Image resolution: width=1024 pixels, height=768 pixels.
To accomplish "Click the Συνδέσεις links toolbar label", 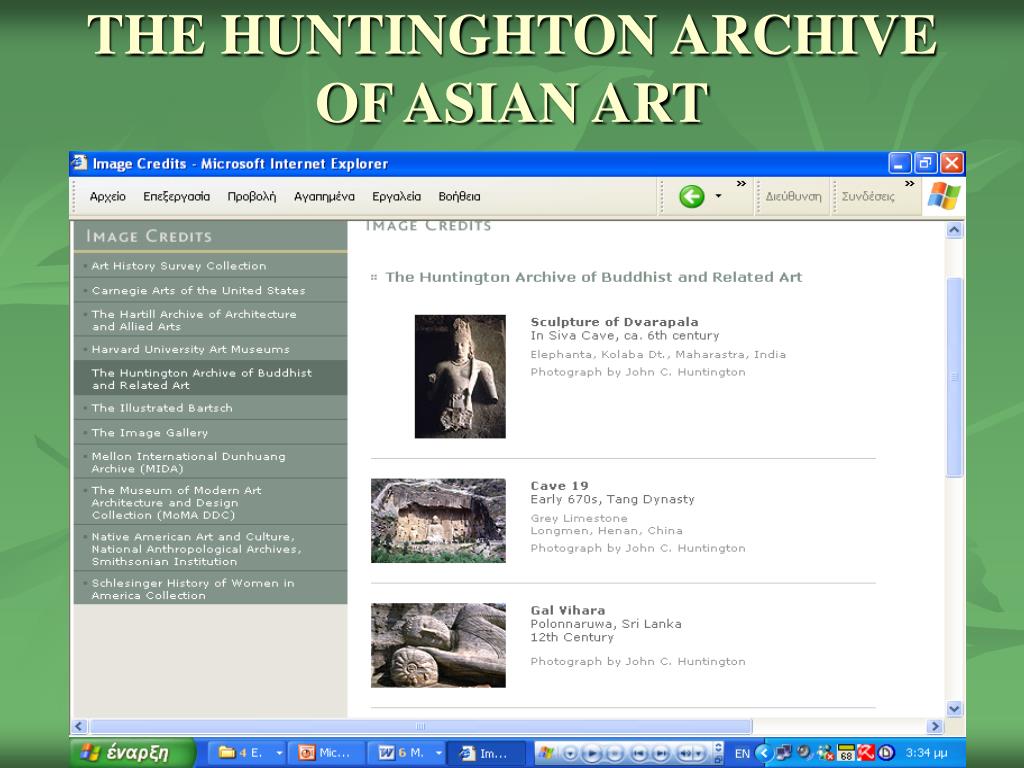I will [868, 197].
